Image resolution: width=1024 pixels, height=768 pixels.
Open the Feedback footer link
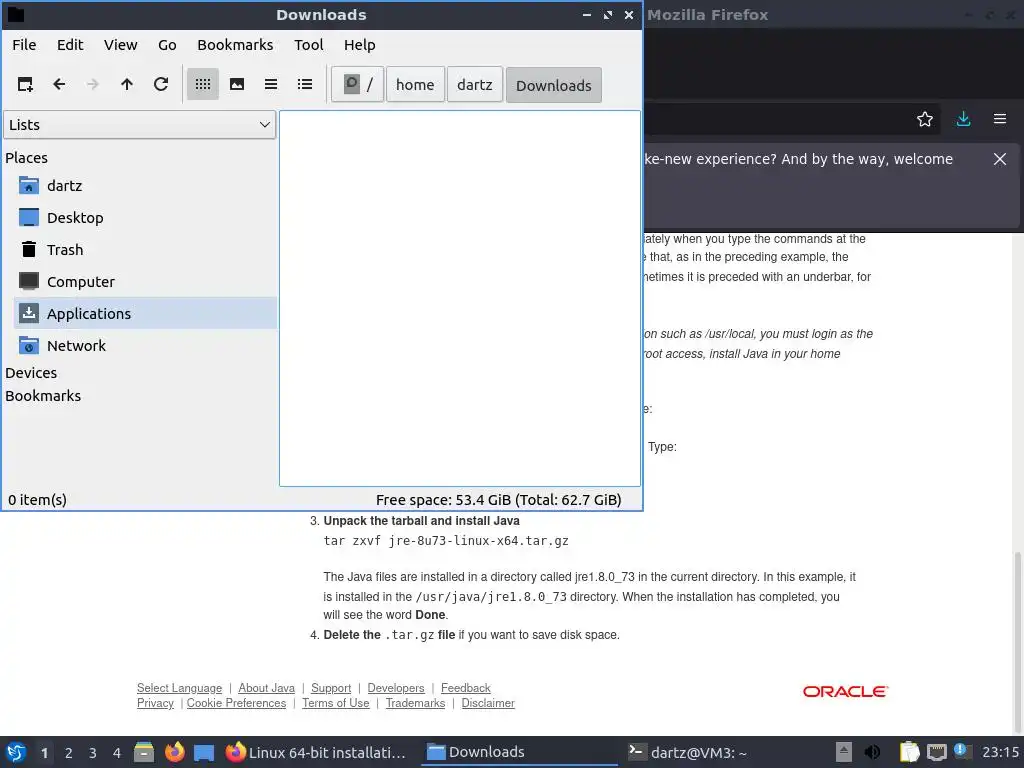click(x=466, y=688)
